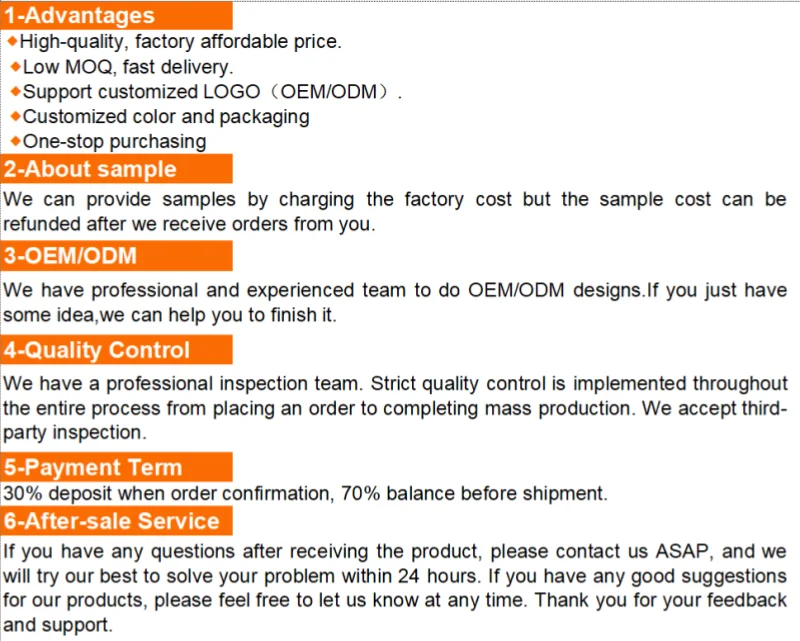The height and width of the screenshot is (641, 800).
Task: Click the diamond bullet before One-stop purchasing
Action: (x=15, y=141)
